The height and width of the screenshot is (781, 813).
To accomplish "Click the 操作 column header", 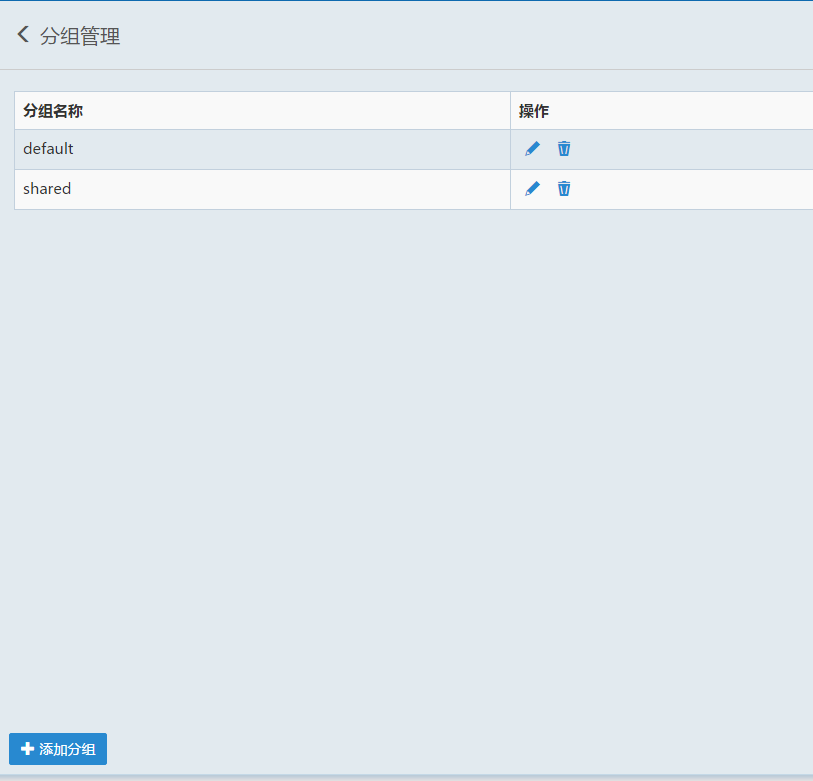I will tap(662, 110).
